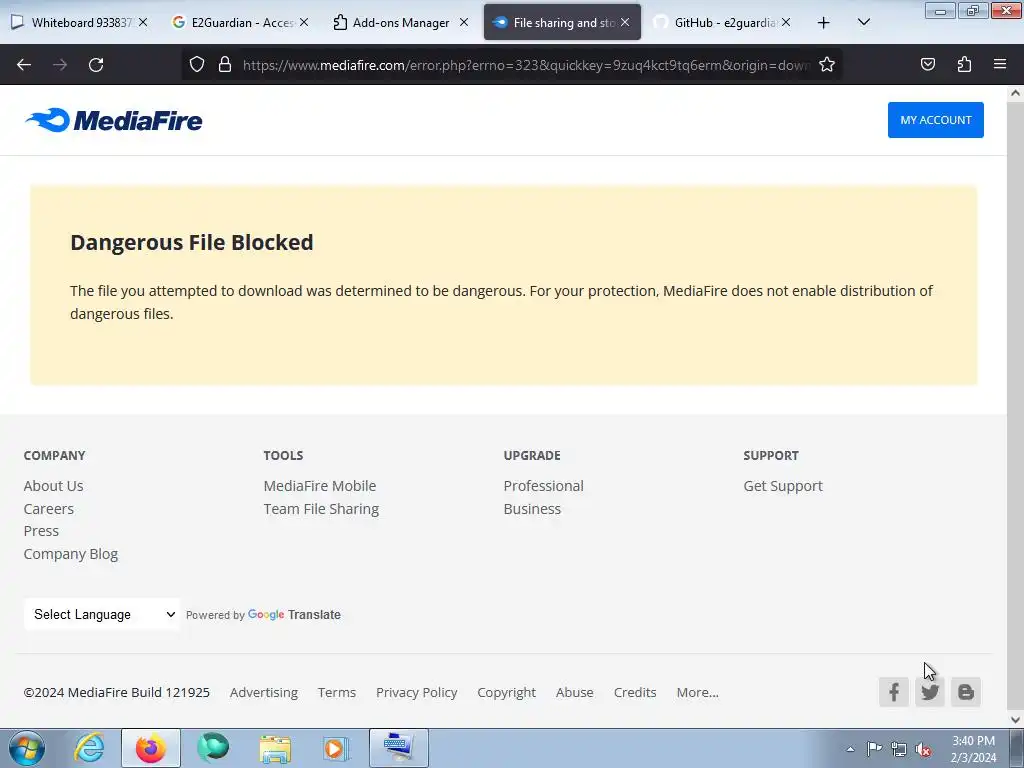Open the Advertising footer link
This screenshot has height=768, width=1024.
(x=264, y=692)
